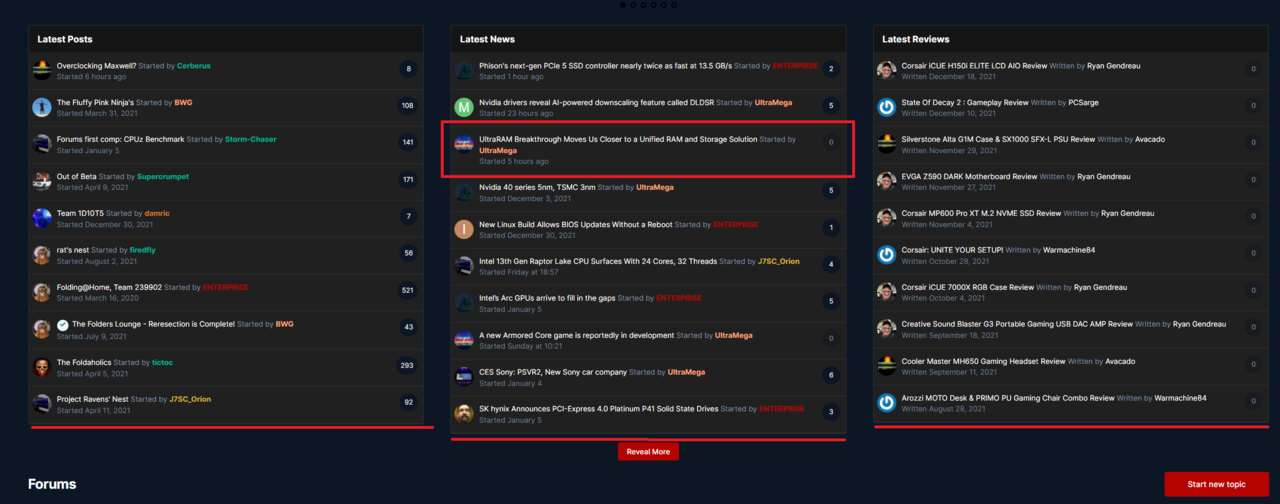Click avatar beside New Linux Build news item
Screen dimensions: 1280x504
coord(464,229)
